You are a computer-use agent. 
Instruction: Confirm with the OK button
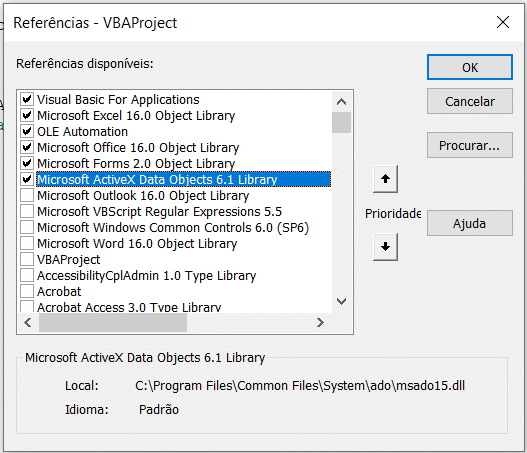click(470, 67)
